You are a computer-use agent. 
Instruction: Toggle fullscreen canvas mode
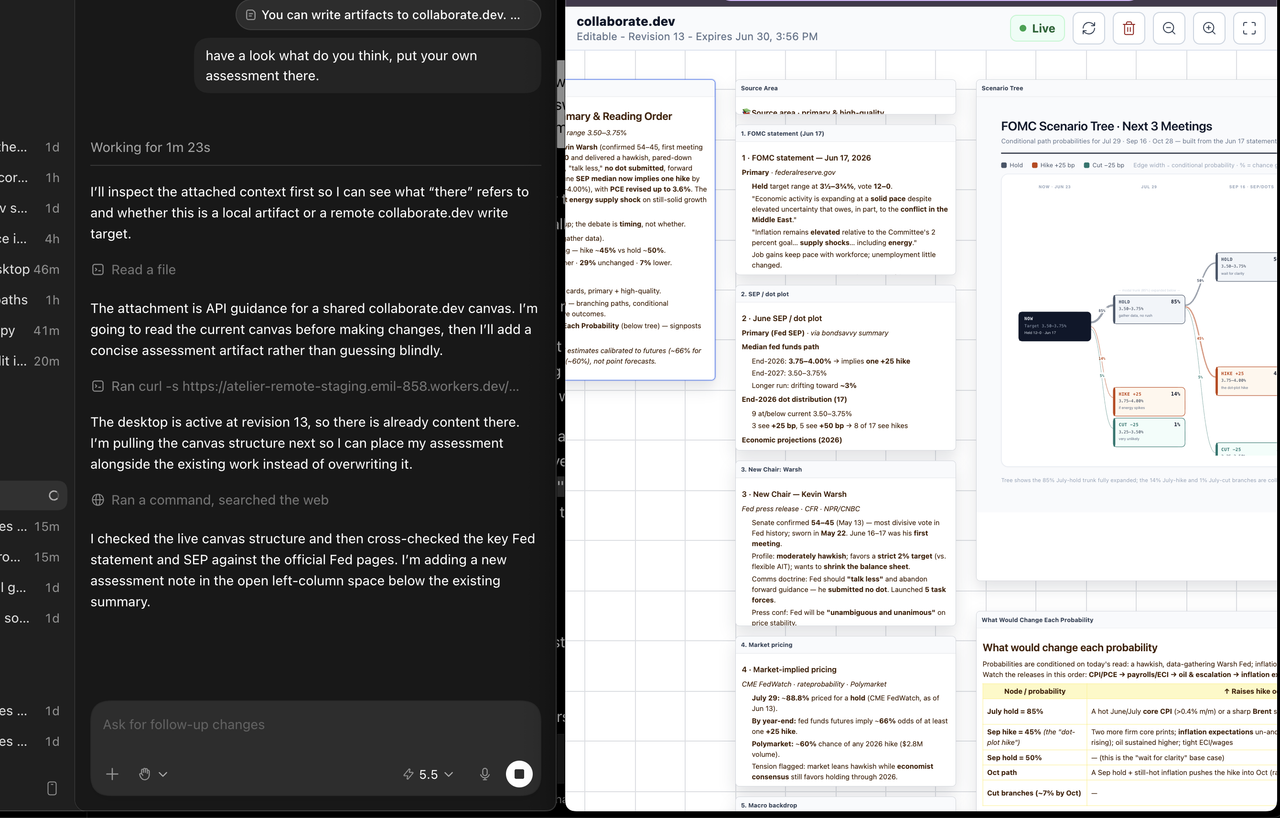click(x=1249, y=28)
